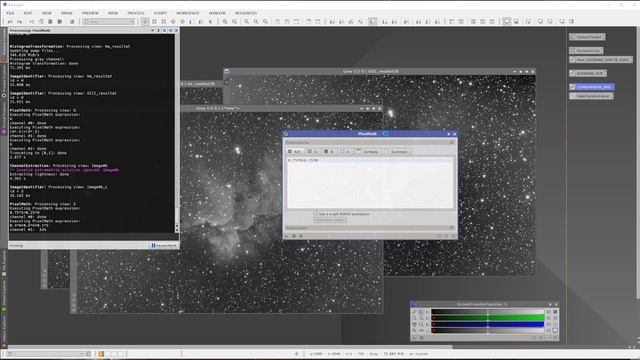
Task: Click the link channels icon in ScreenTransferFunction
Action: (414, 311)
